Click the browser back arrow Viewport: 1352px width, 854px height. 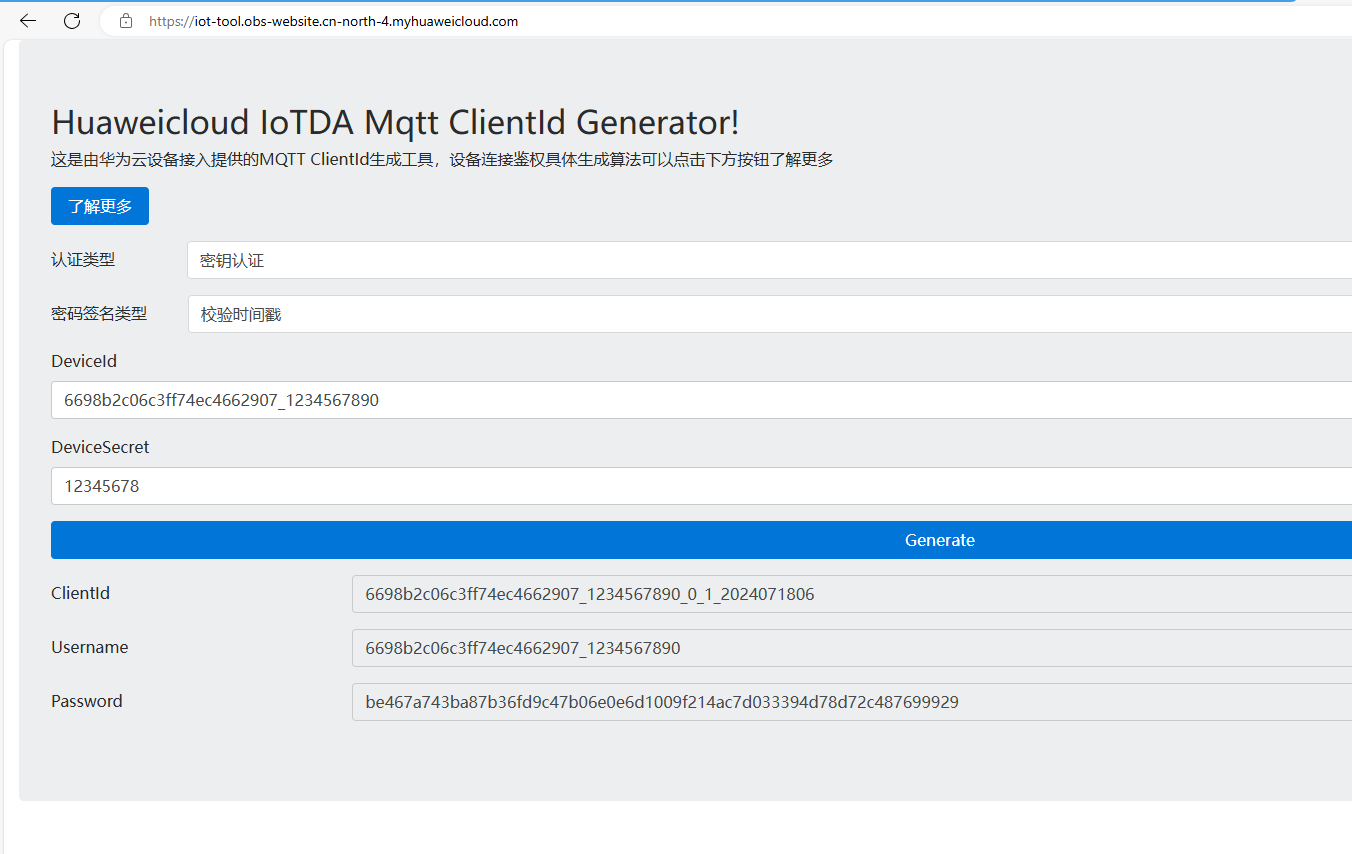point(28,21)
